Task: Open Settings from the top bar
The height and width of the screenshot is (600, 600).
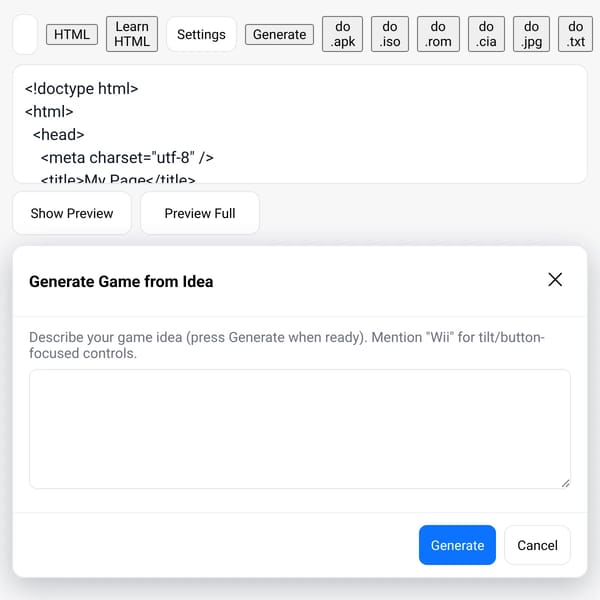Action: [x=201, y=34]
